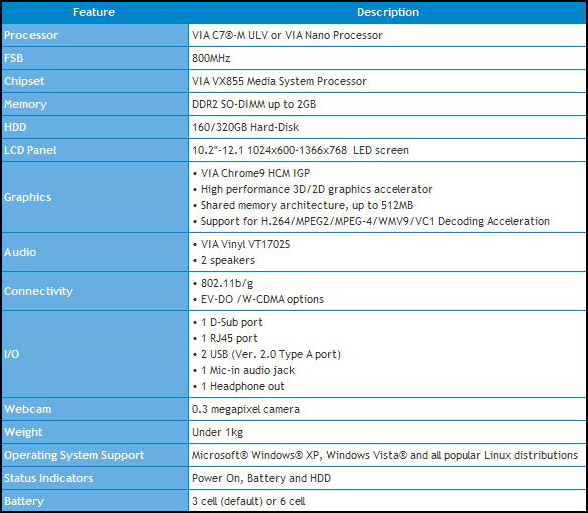This screenshot has width=588, height=513.
Task: Select the Status Indicators row label
Action: pos(48,478)
